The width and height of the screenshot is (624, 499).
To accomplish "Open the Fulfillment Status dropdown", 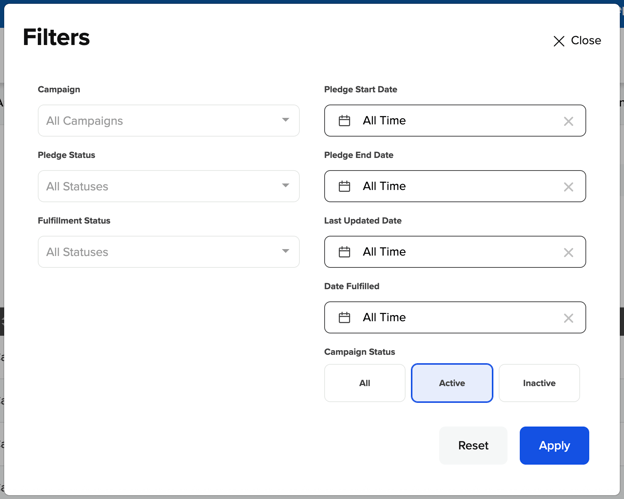I will pyautogui.click(x=168, y=252).
